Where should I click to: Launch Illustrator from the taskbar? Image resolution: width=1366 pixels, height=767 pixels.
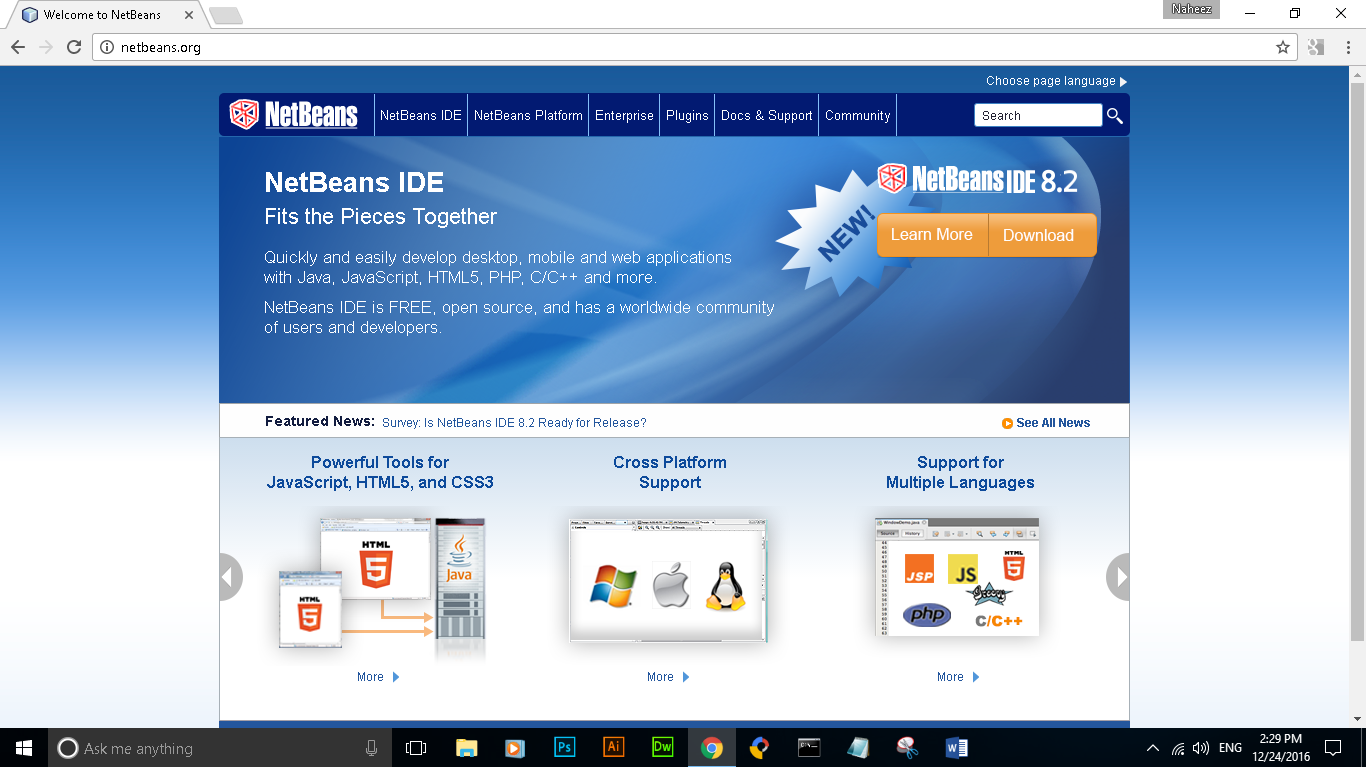pos(613,748)
